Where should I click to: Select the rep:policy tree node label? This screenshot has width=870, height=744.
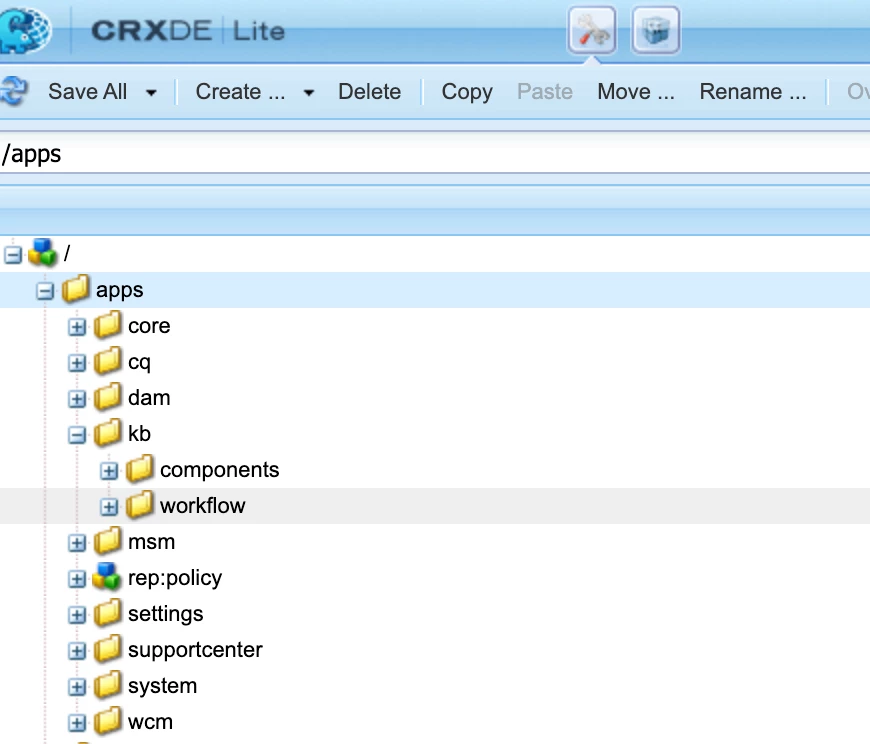point(175,579)
